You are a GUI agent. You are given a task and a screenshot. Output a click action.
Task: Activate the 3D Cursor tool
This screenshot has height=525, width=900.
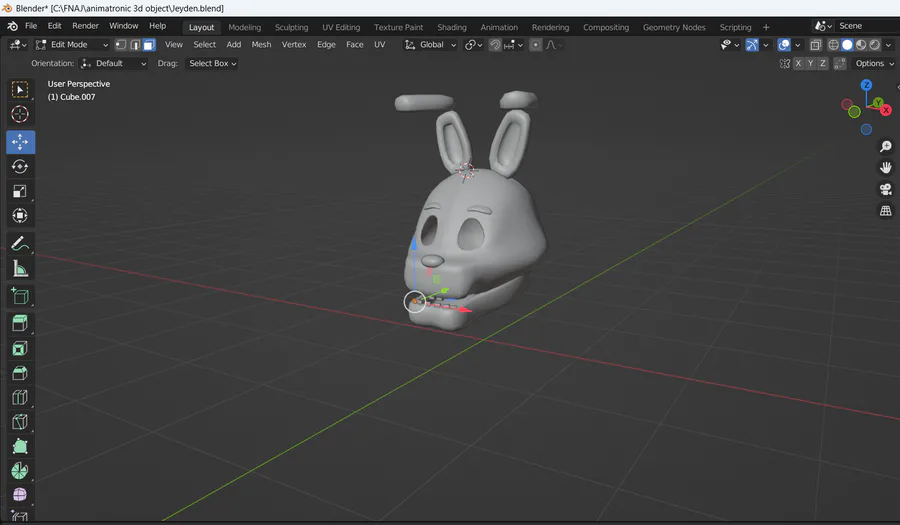tap(20, 115)
